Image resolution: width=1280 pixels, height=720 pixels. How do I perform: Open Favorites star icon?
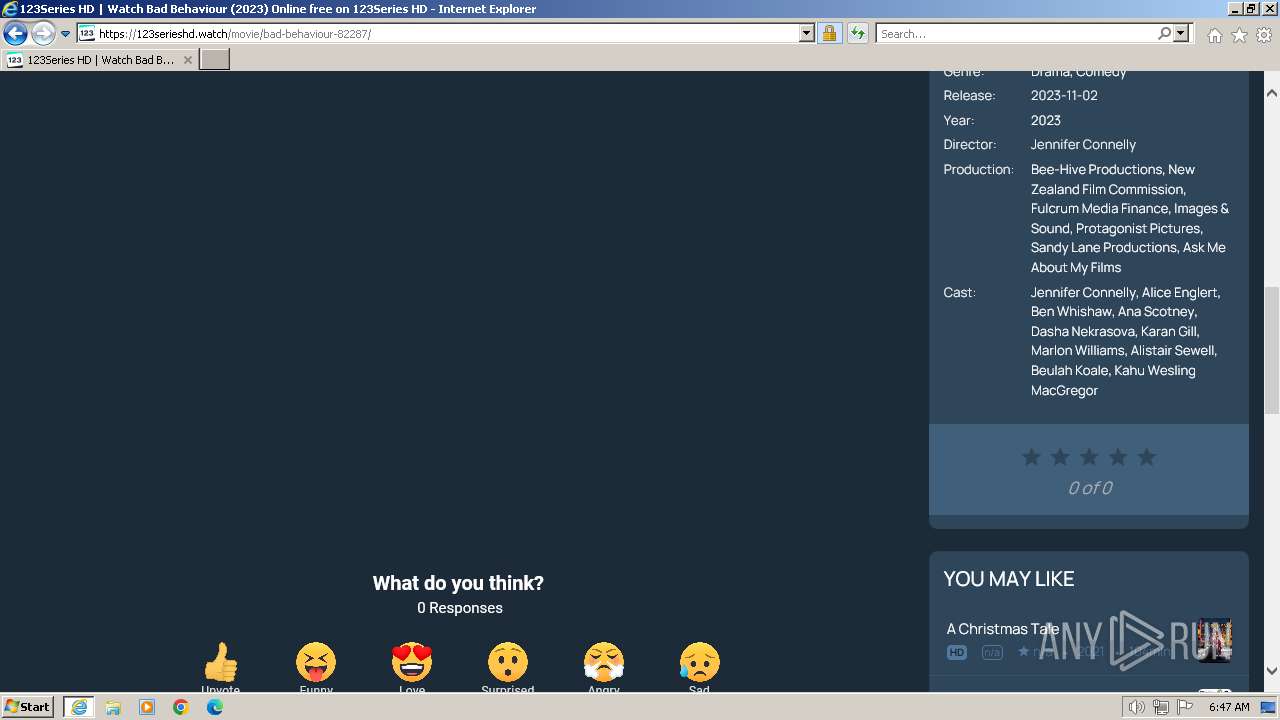1239,35
